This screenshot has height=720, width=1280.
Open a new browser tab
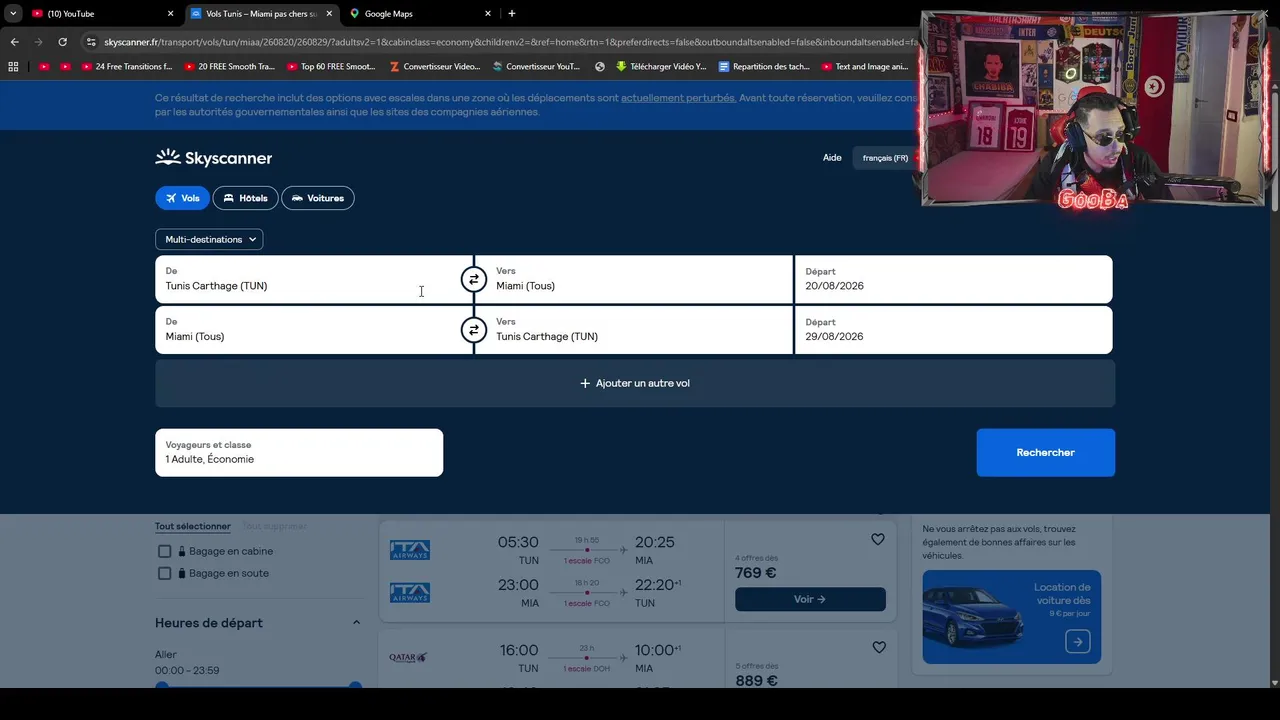click(x=512, y=14)
